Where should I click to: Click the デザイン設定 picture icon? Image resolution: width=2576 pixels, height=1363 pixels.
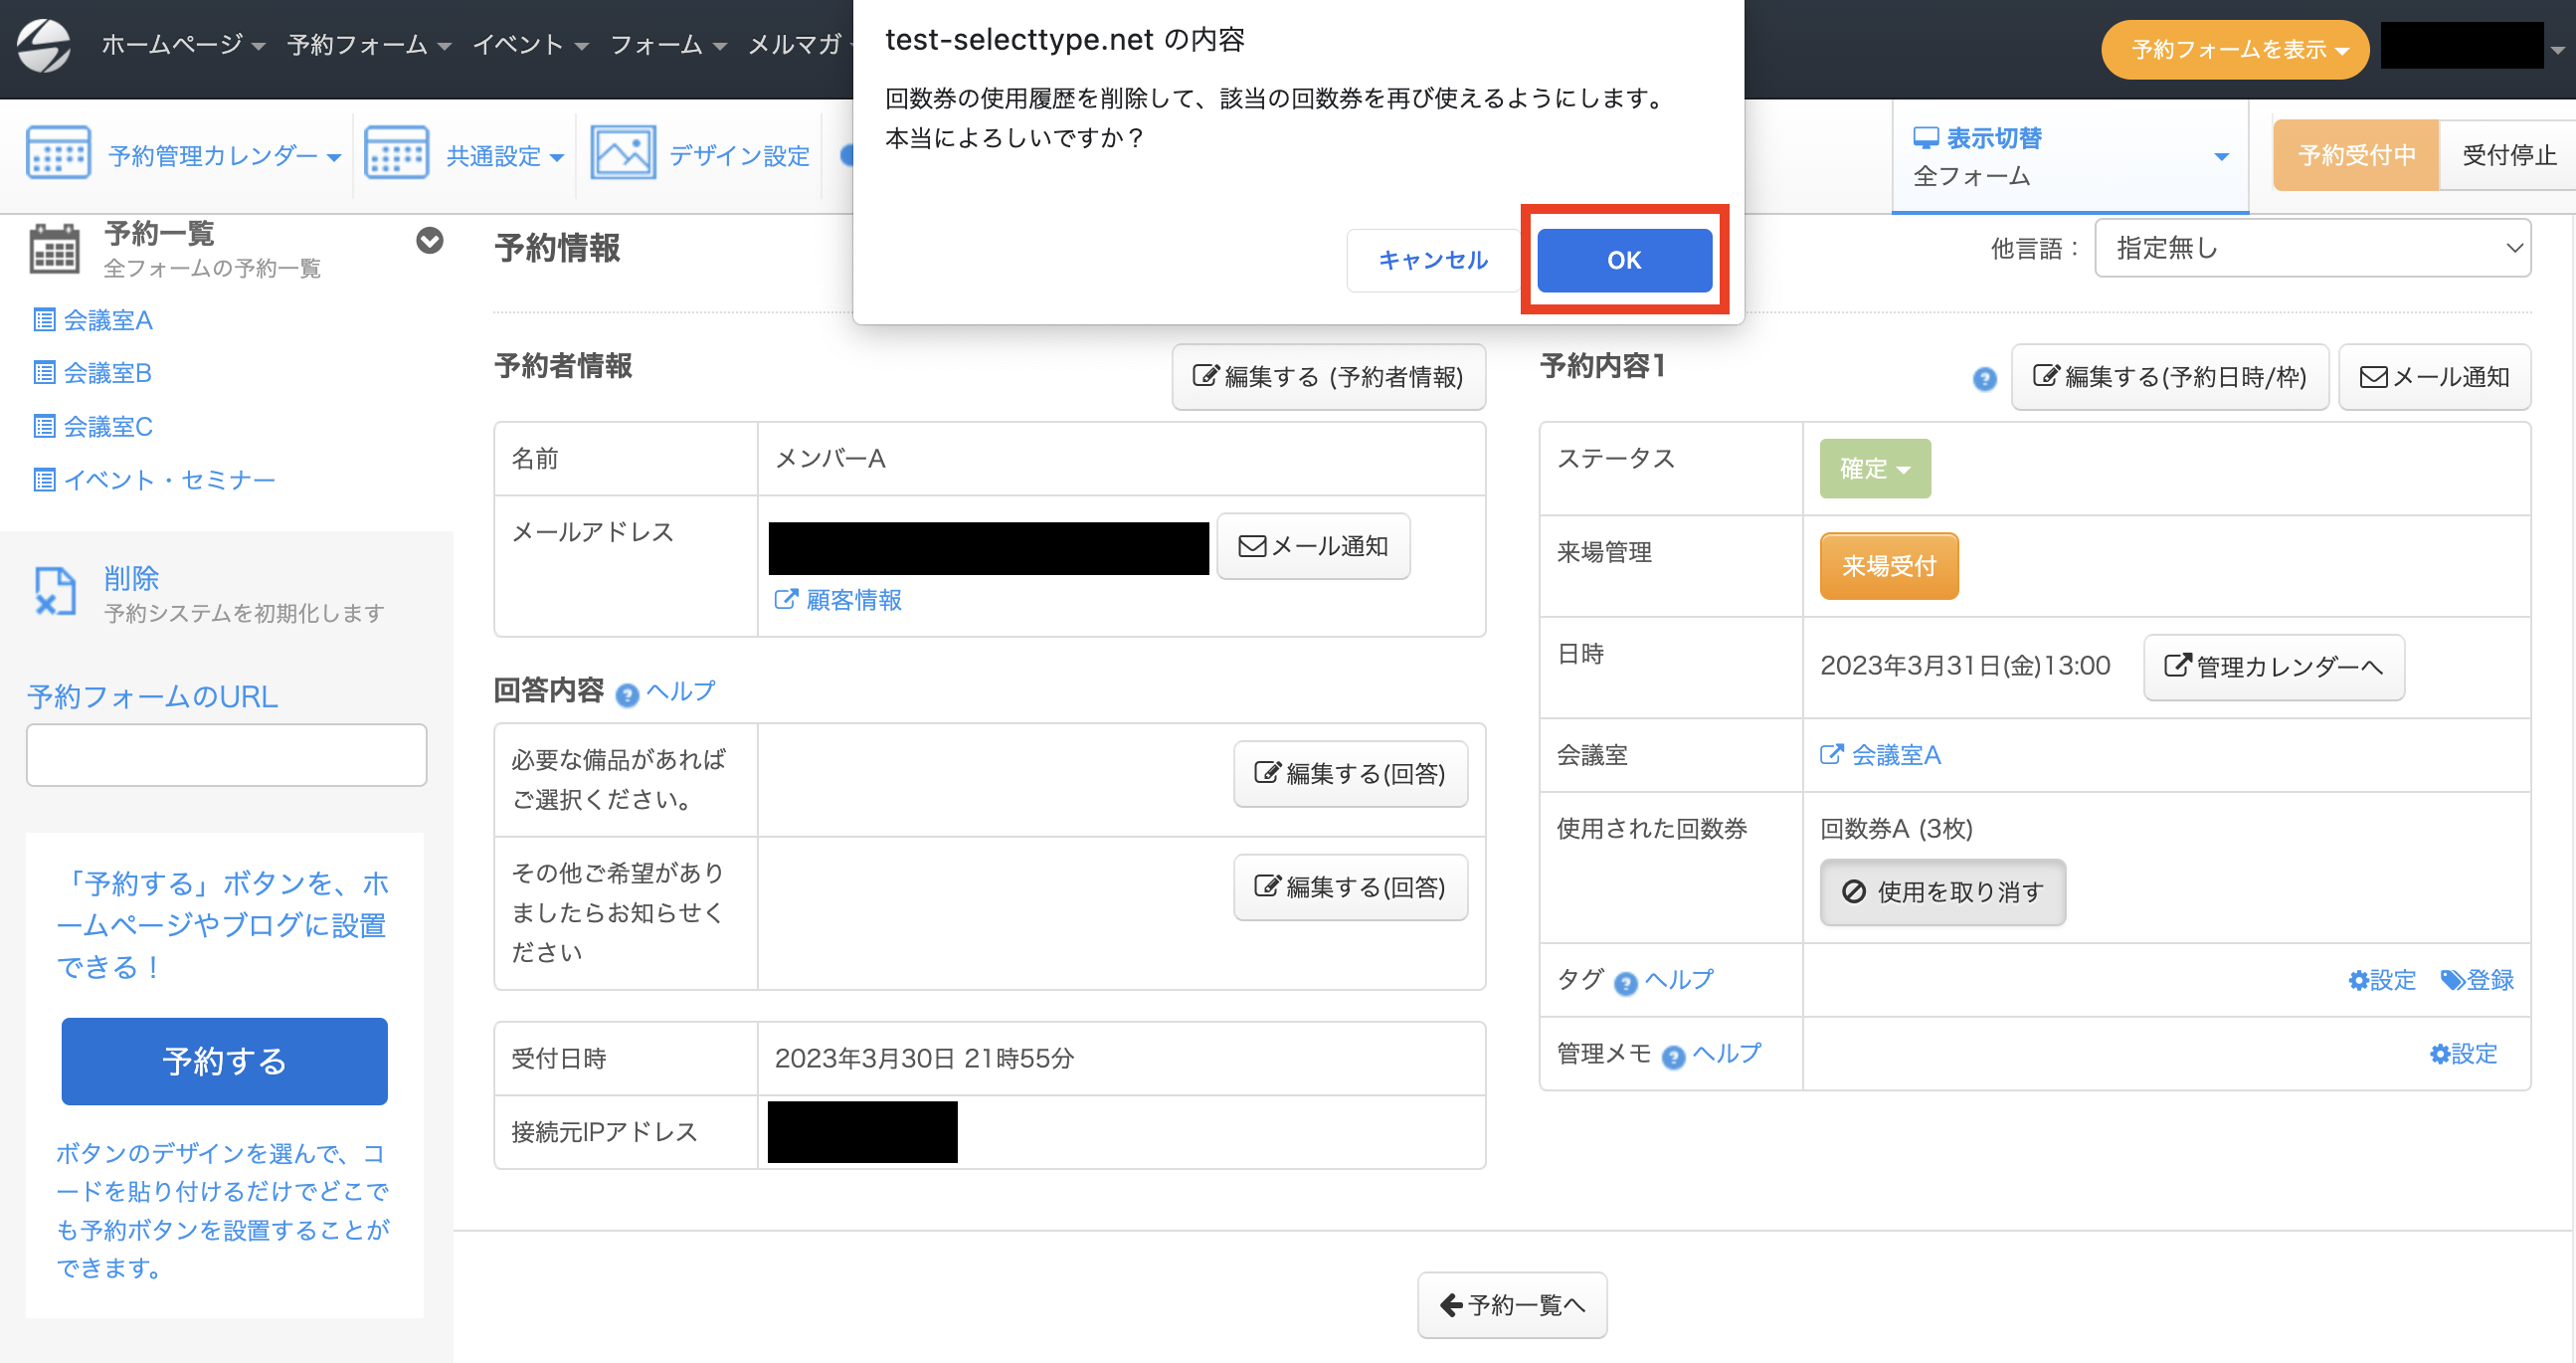click(x=623, y=154)
